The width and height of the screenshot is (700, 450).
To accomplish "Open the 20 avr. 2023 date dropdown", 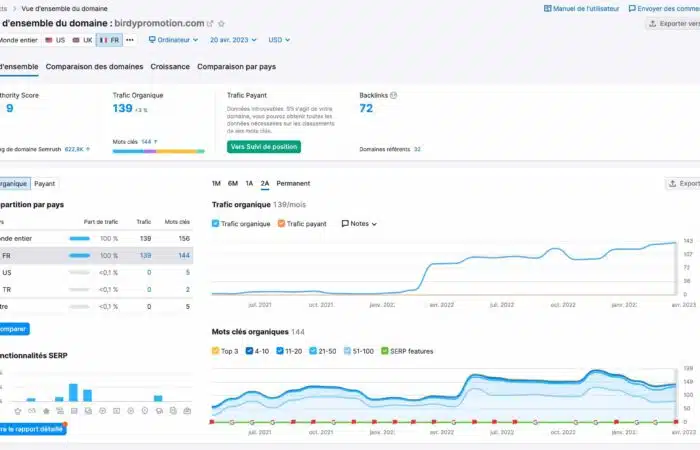I will click(x=234, y=40).
